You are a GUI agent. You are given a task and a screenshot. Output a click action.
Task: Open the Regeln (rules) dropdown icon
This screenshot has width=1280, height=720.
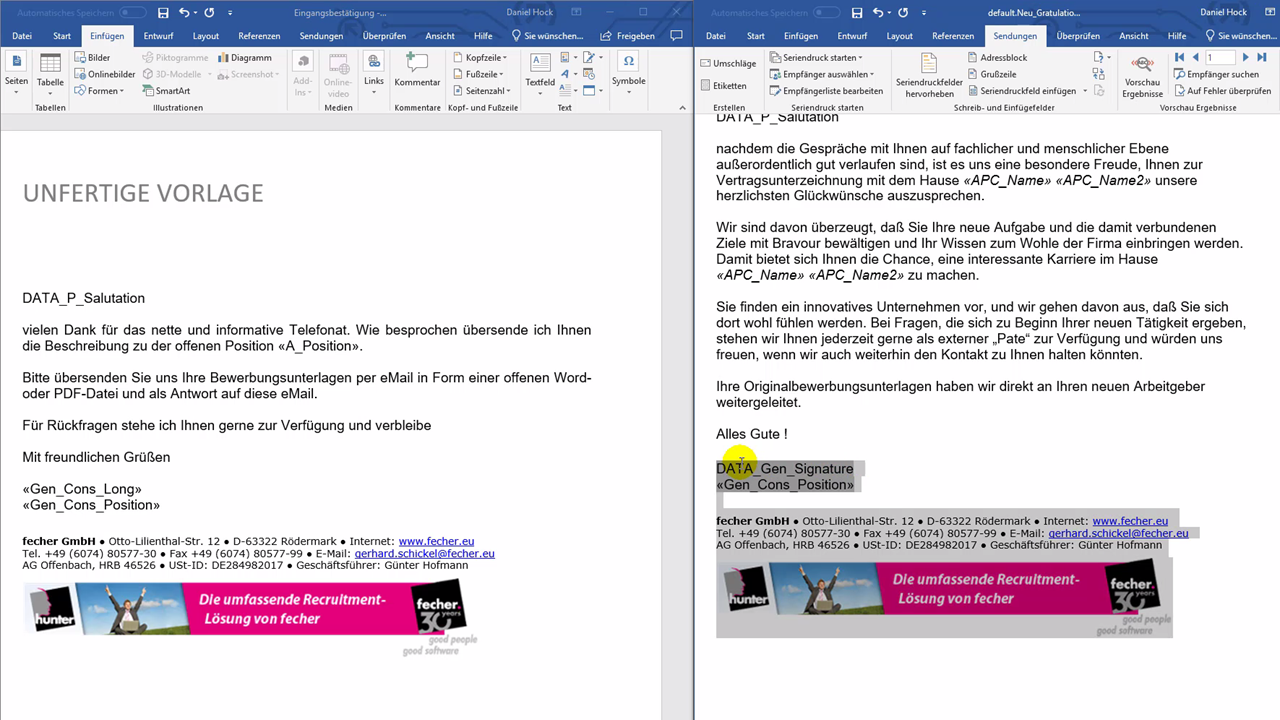coord(1102,58)
